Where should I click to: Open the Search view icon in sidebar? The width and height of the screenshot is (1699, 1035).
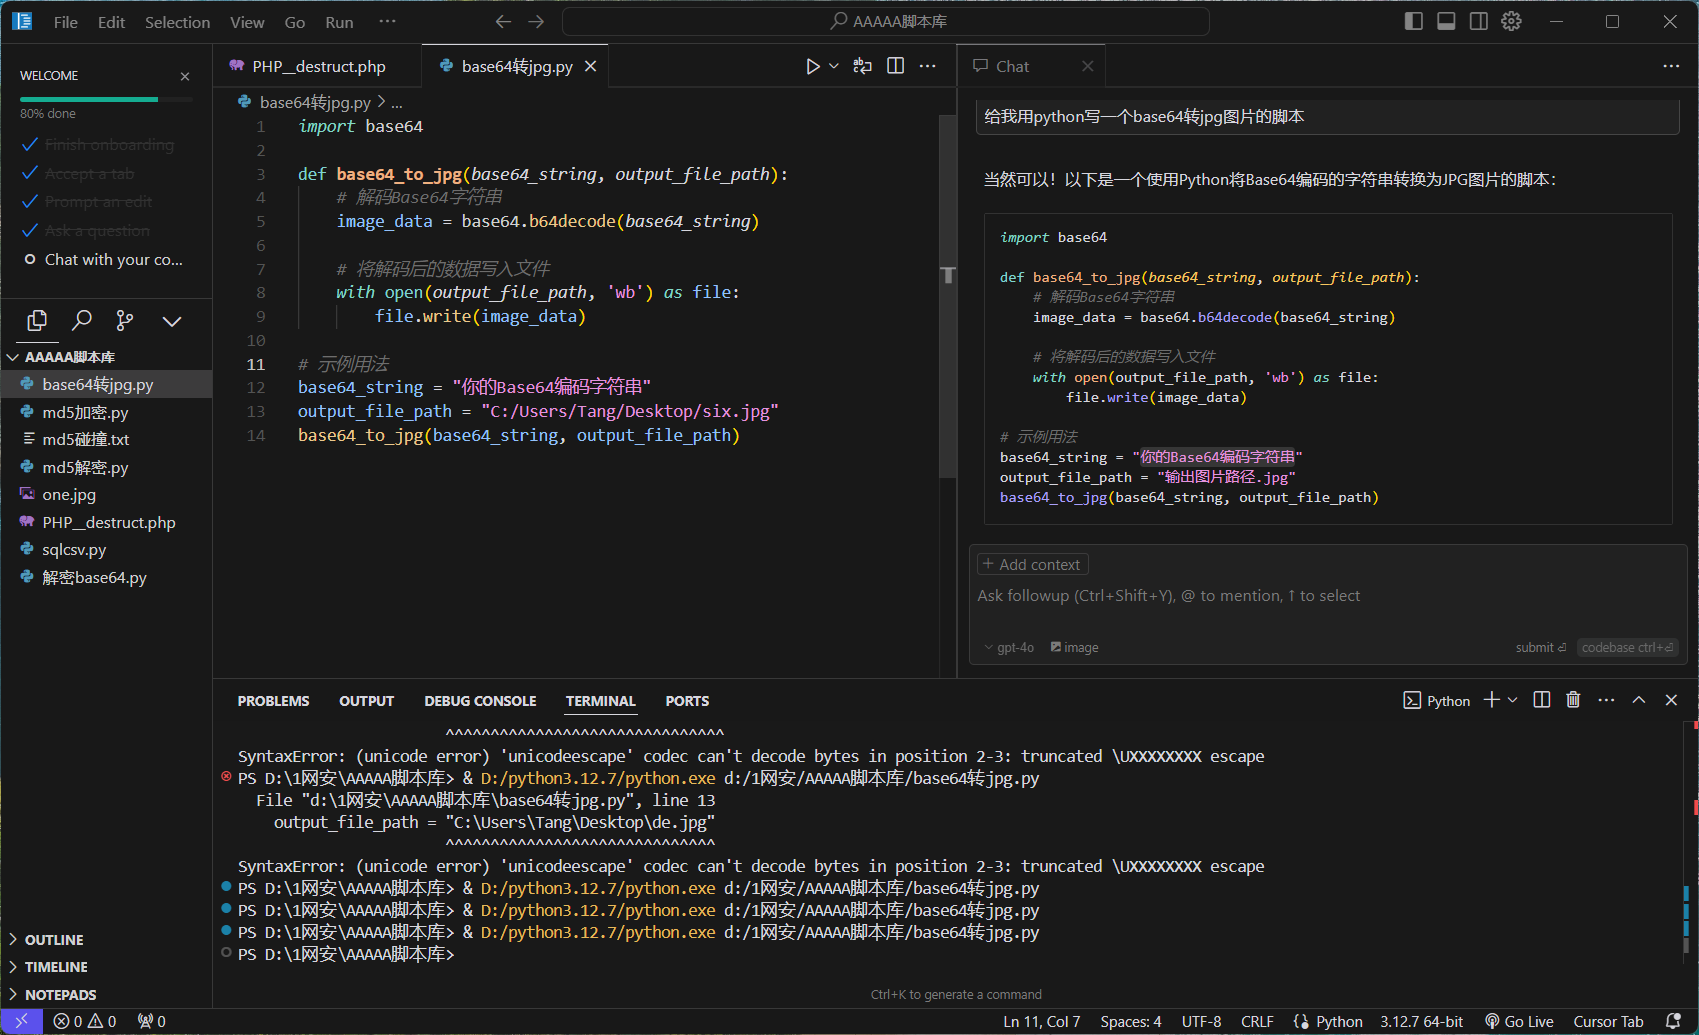pyautogui.click(x=82, y=320)
